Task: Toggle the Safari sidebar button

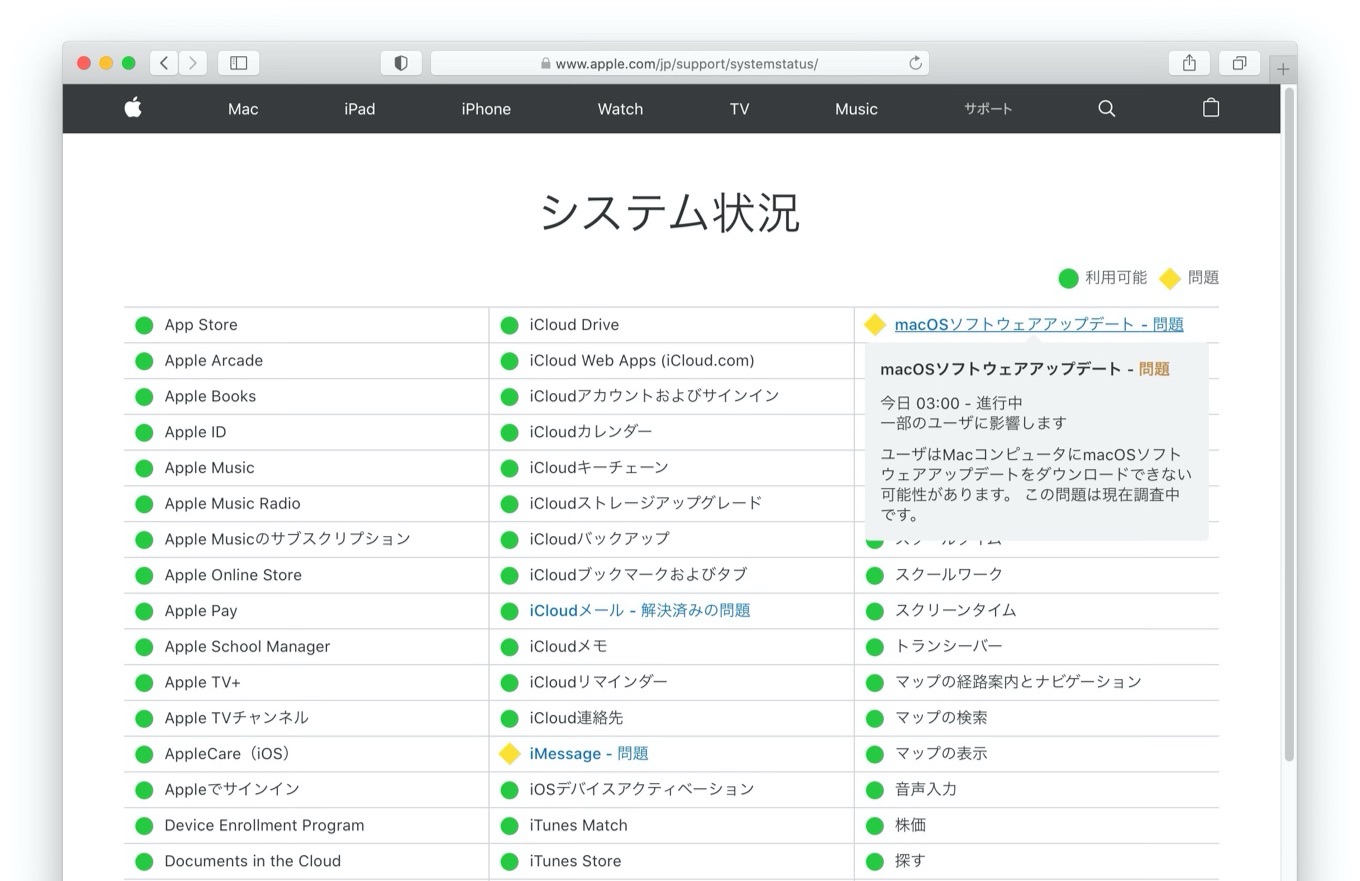Action: (239, 63)
